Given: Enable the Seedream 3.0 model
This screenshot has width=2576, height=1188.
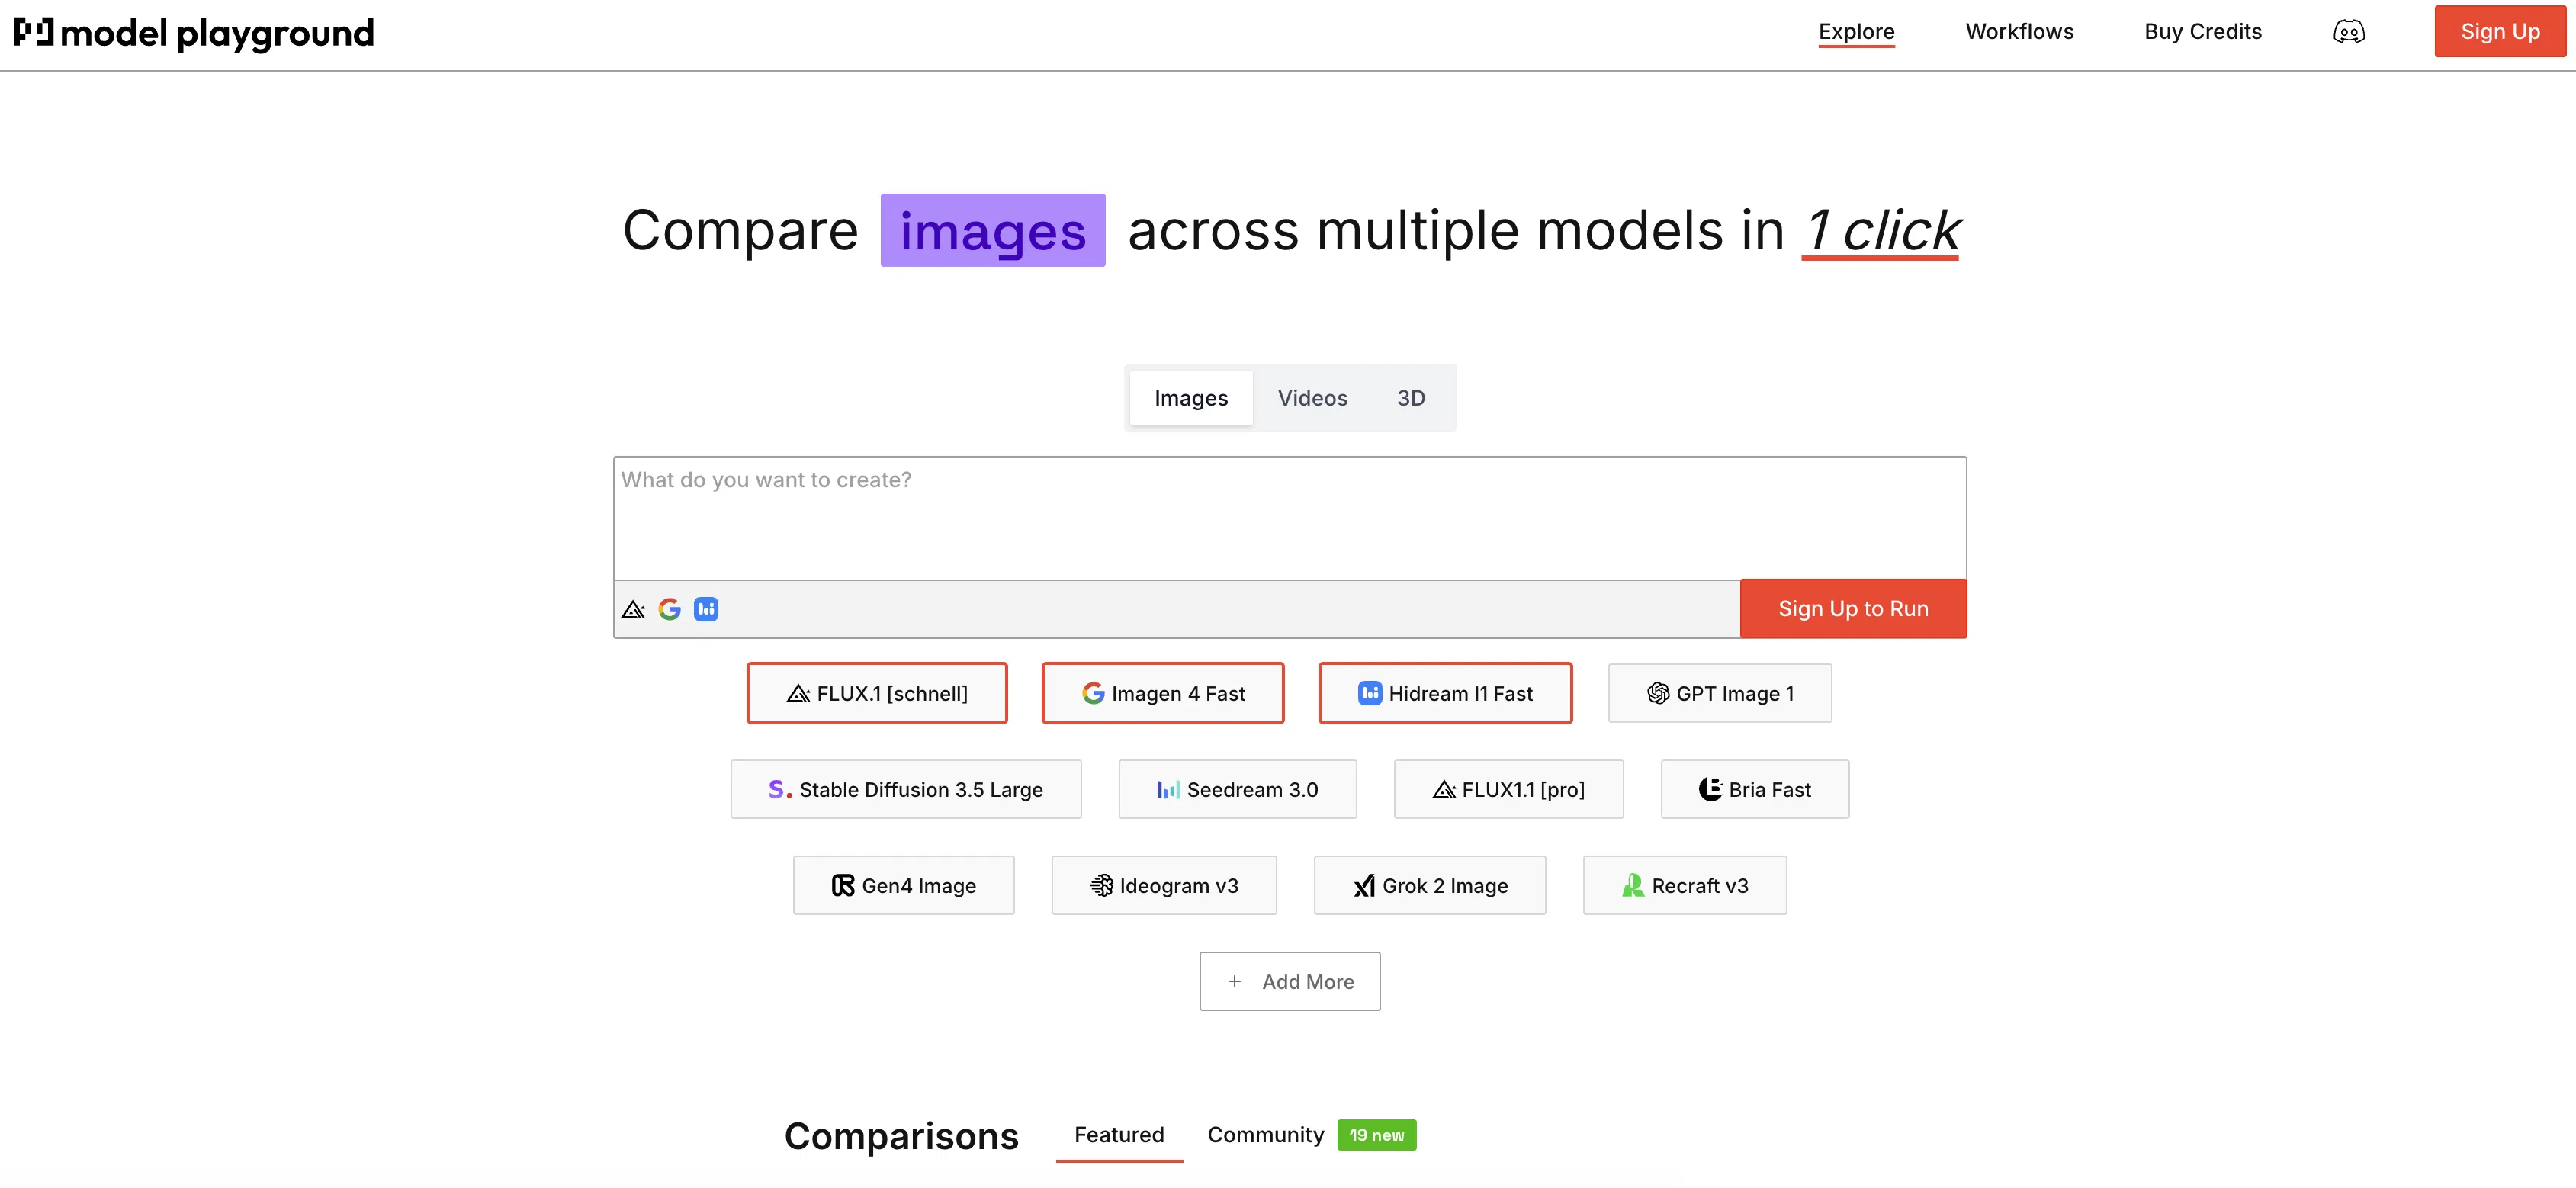Looking at the screenshot, I should [x=1237, y=789].
